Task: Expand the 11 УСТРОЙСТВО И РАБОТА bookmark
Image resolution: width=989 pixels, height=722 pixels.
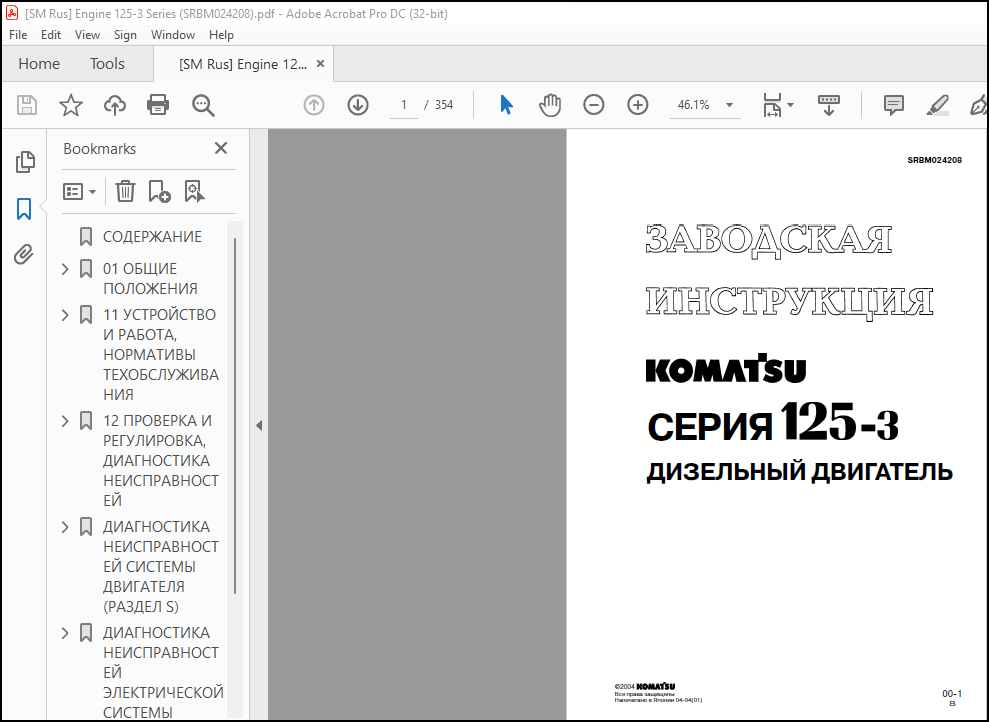Action: (x=65, y=315)
